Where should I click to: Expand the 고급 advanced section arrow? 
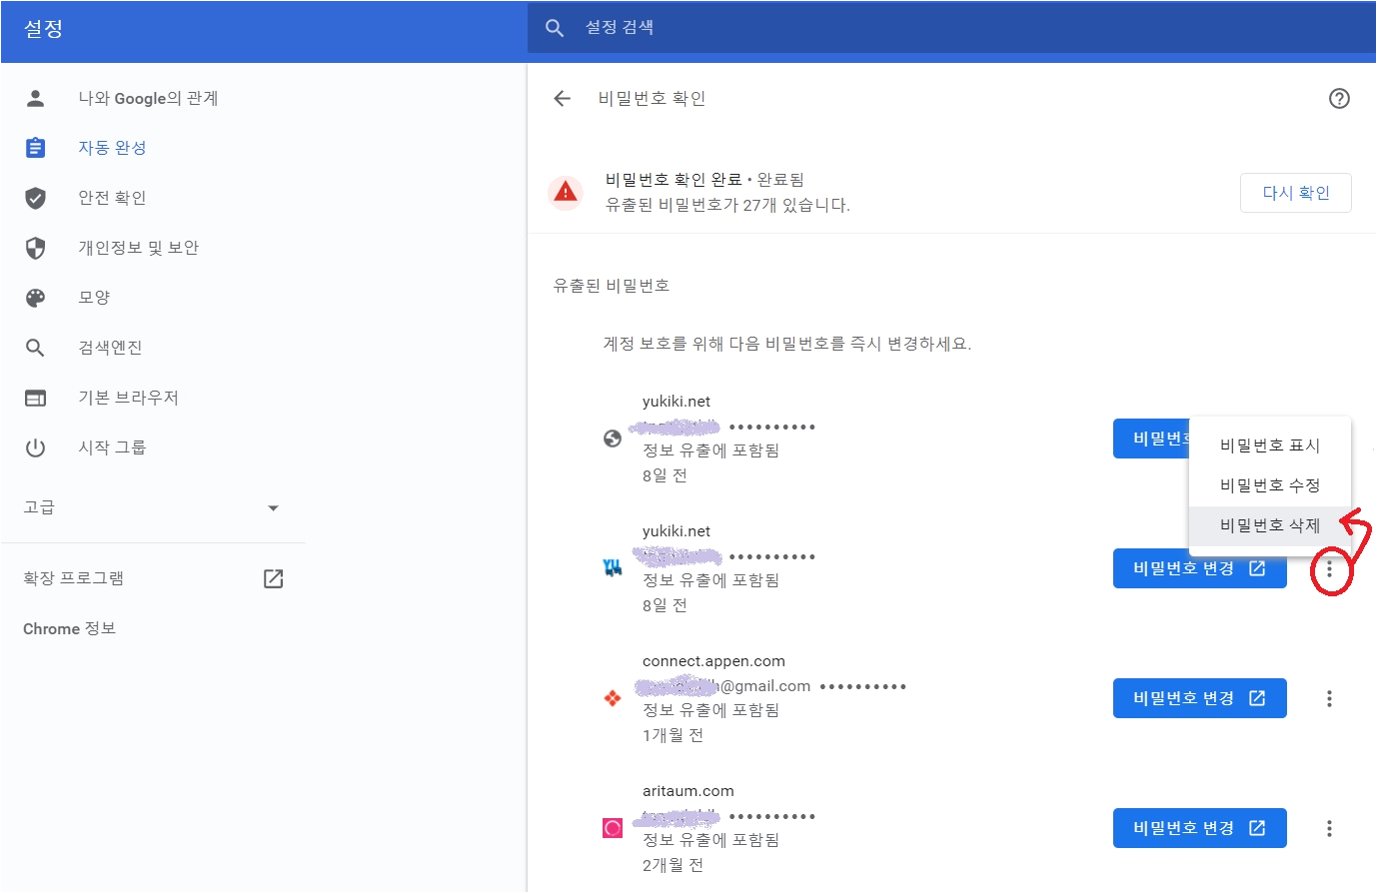pyautogui.click(x=273, y=508)
